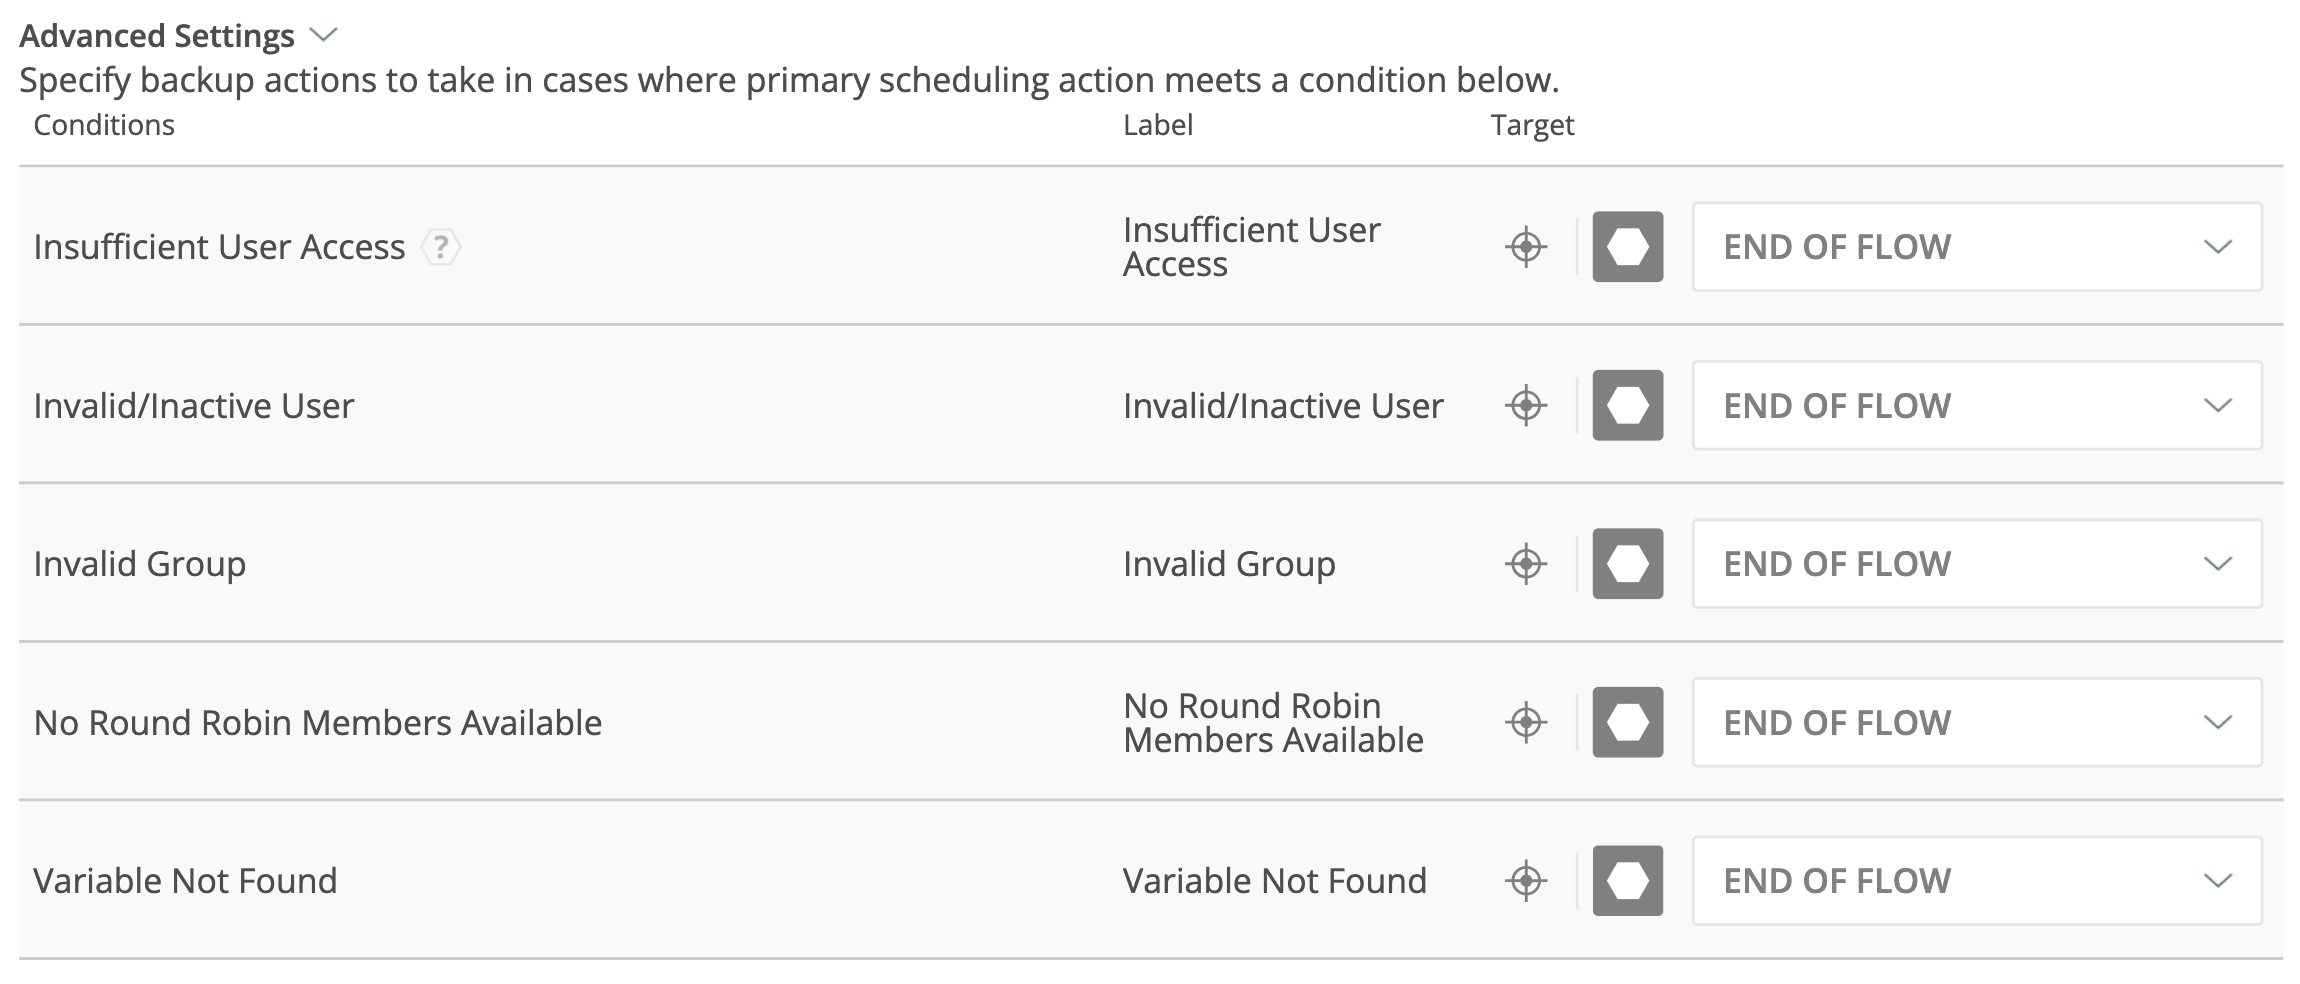This screenshot has height=984, width=2300.
Task: Click target crosshair icon for Invalid/Inactive User
Action: [1526, 406]
